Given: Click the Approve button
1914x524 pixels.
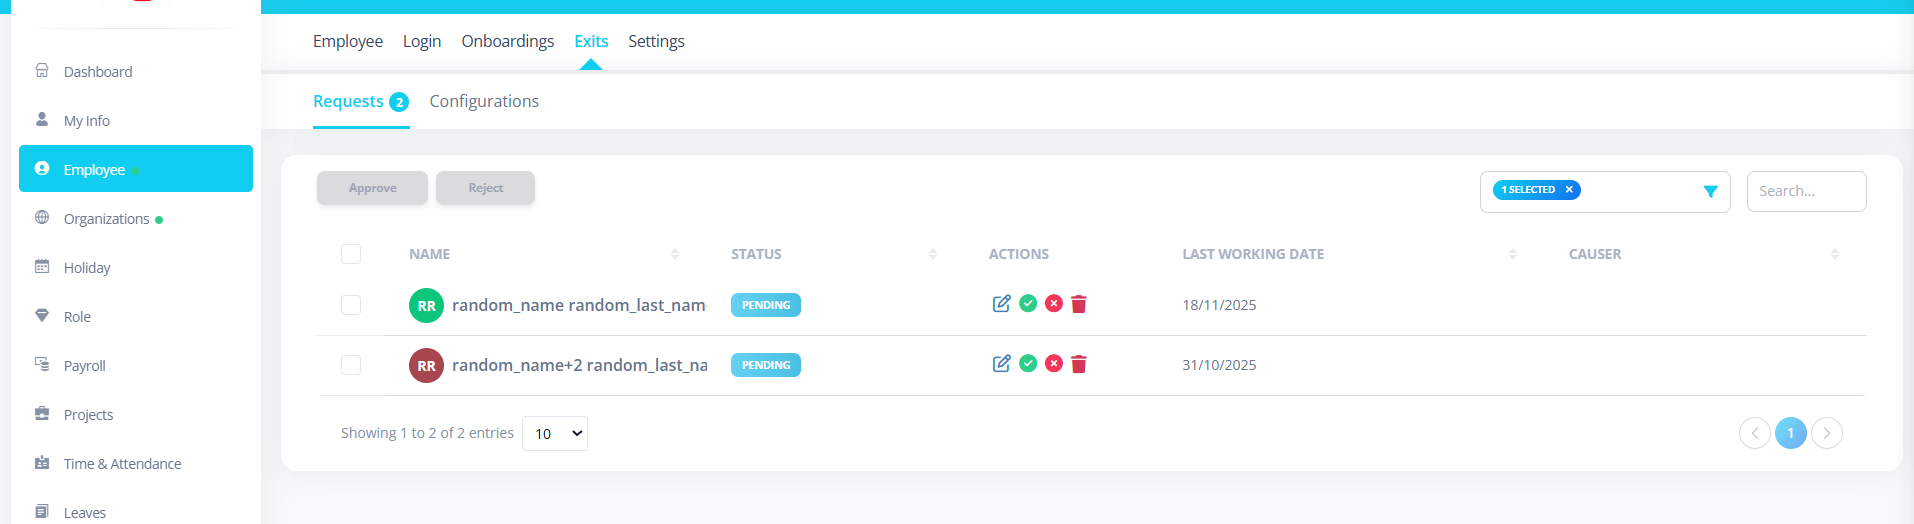Looking at the screenshot, I should tap(372, 188).
